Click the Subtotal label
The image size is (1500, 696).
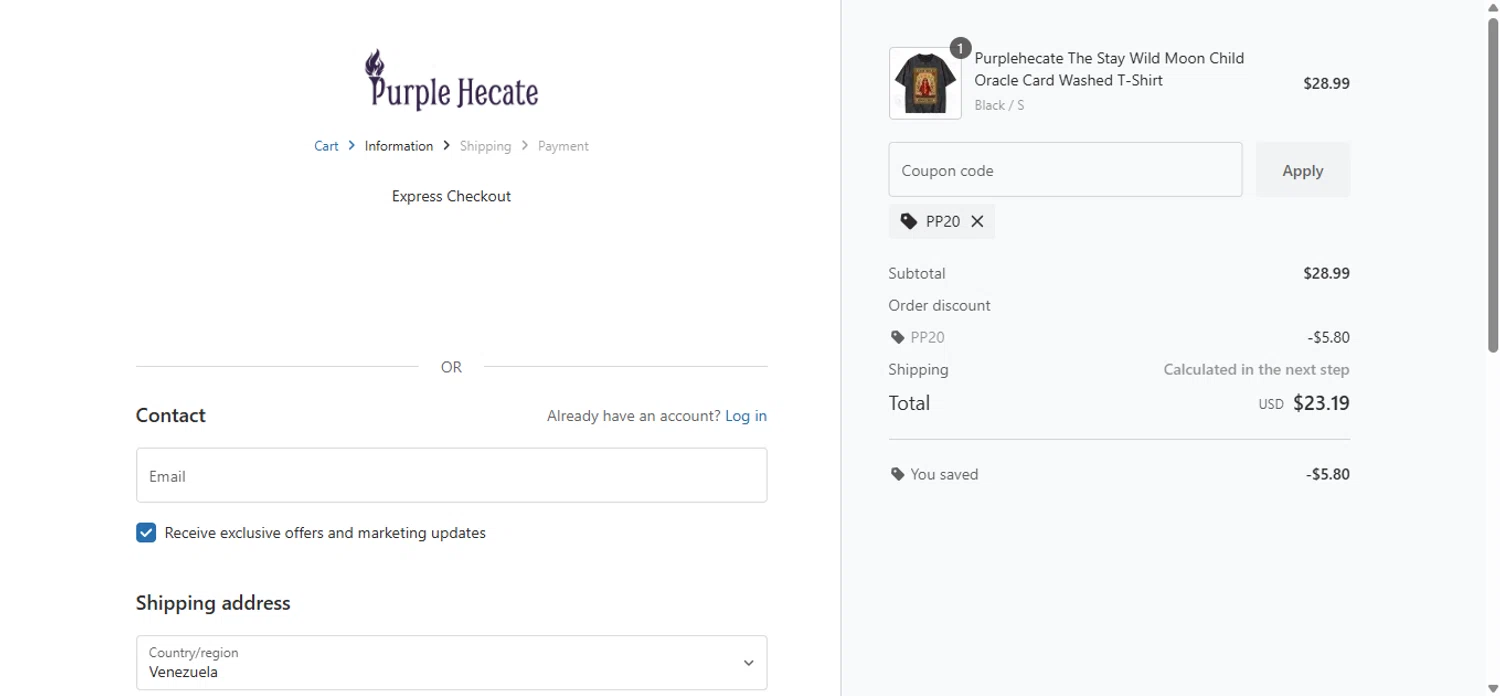[917, 274]
